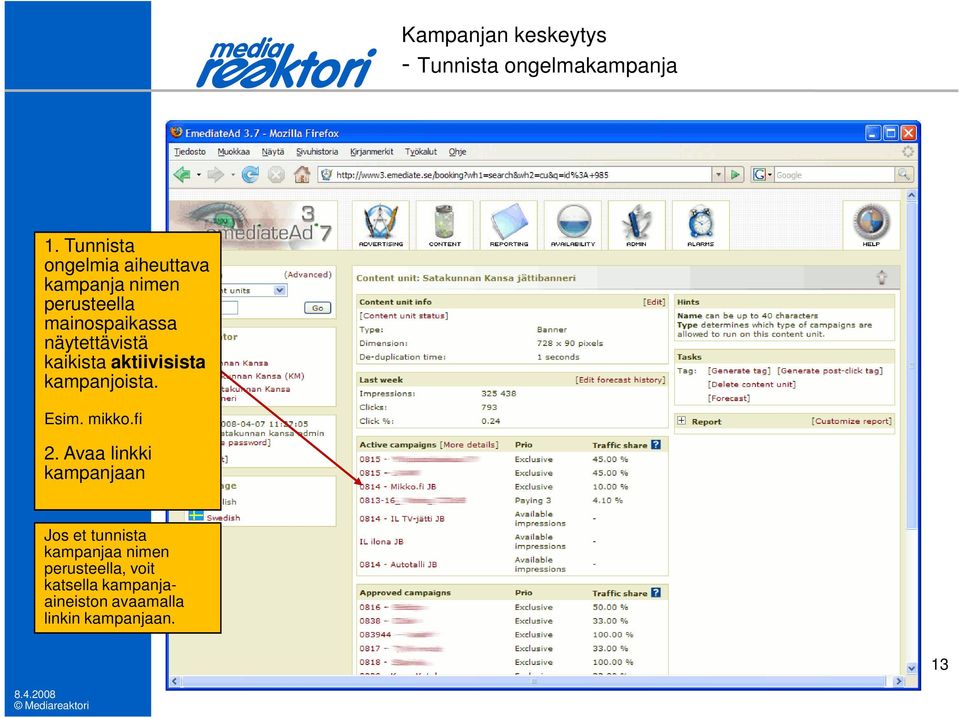The height and width of the screenshot is (718, 959).
Task: Click Edit forecast history link
Action: point(620,380)
